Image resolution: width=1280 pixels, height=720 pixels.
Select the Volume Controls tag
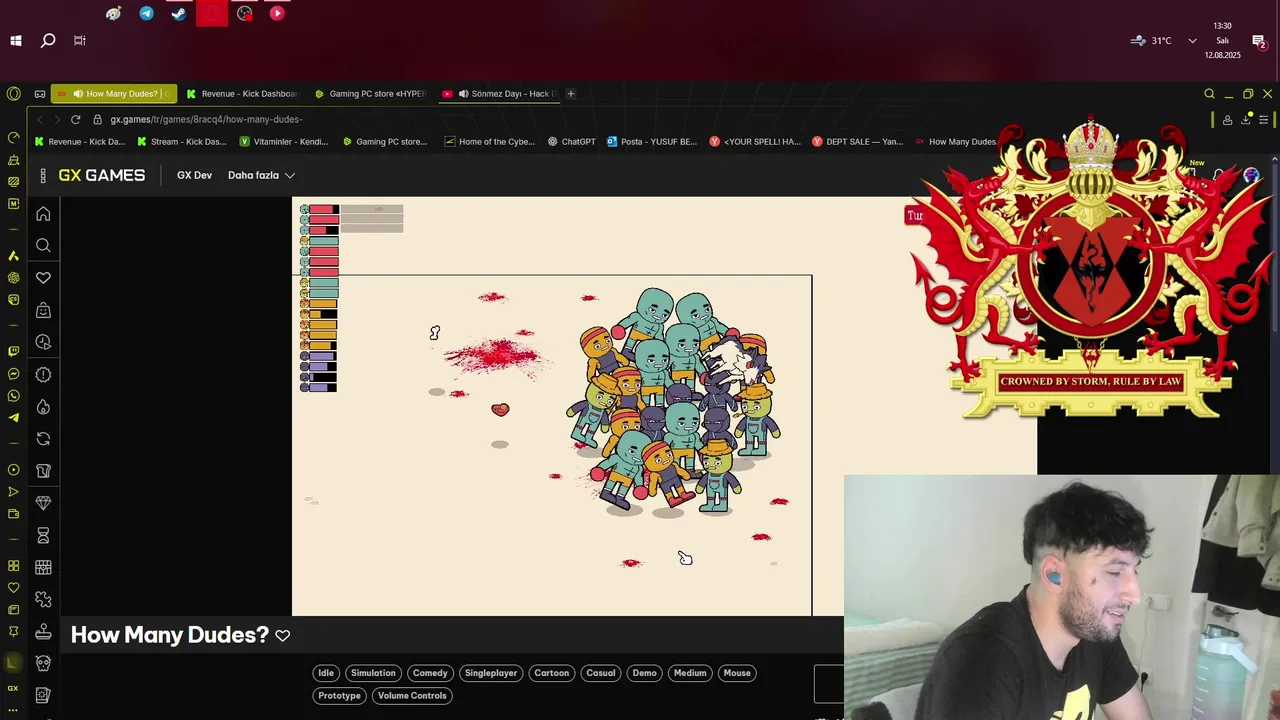[412, 696]
